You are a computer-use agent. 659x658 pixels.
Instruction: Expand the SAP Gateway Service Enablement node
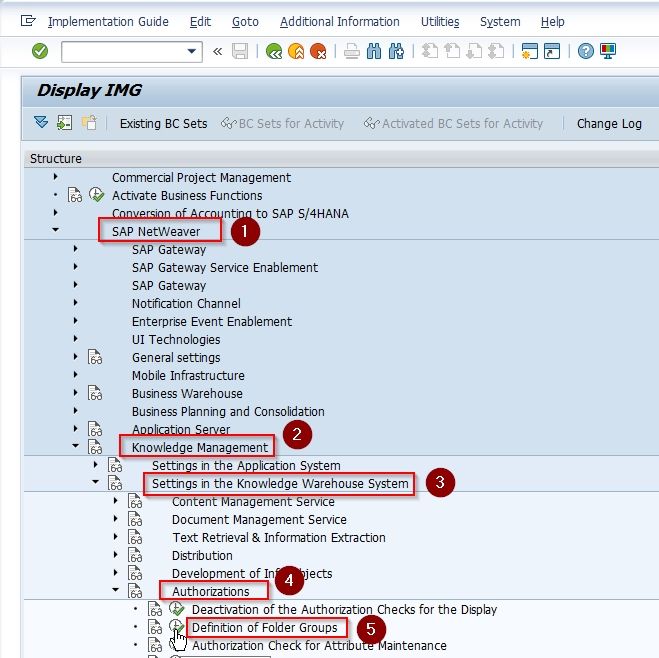(x=76, y=266)
